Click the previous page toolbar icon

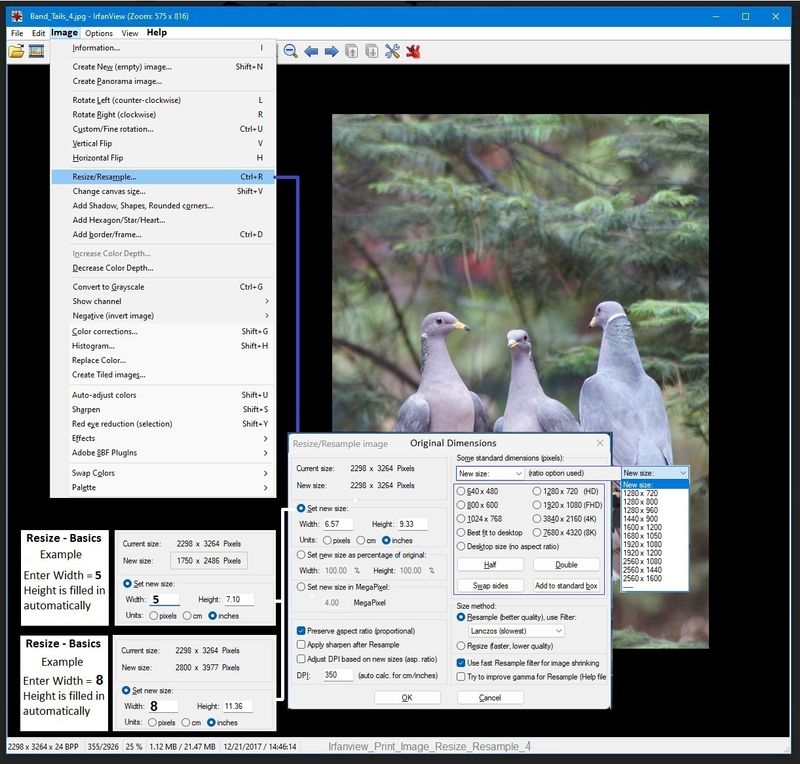point(352,51)
